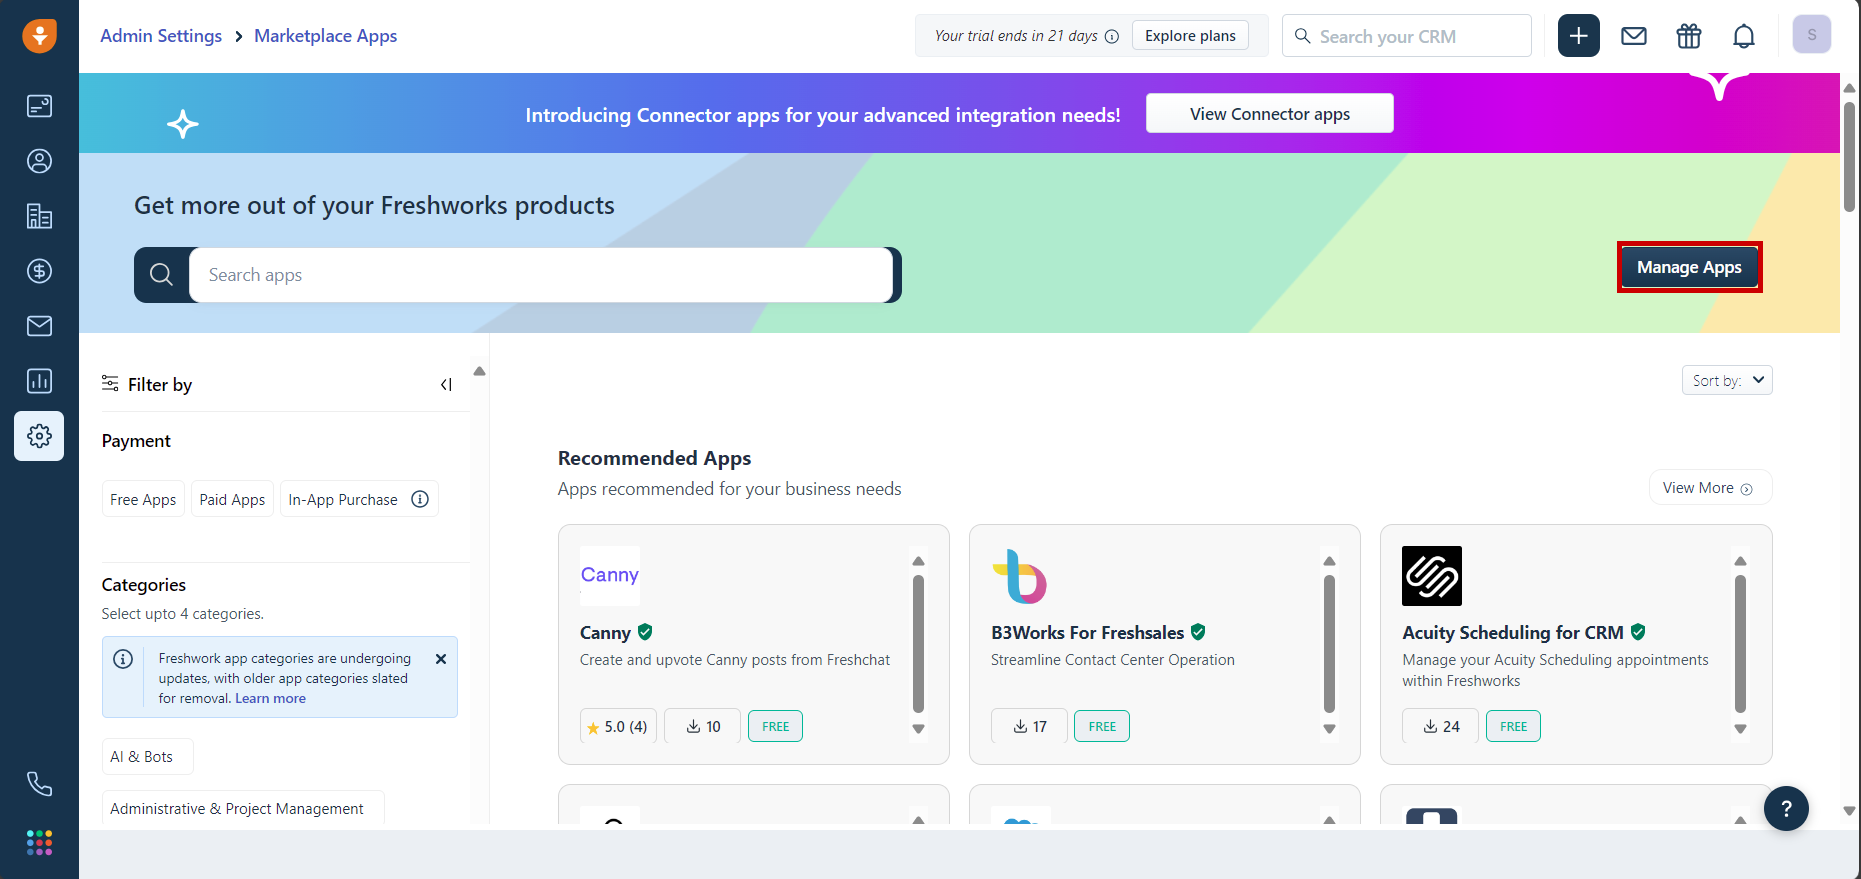Image resolution: width=1861 pixels, height=879 pixels.
Task: Click View More recommended apps
Action: pos(1710,488)
